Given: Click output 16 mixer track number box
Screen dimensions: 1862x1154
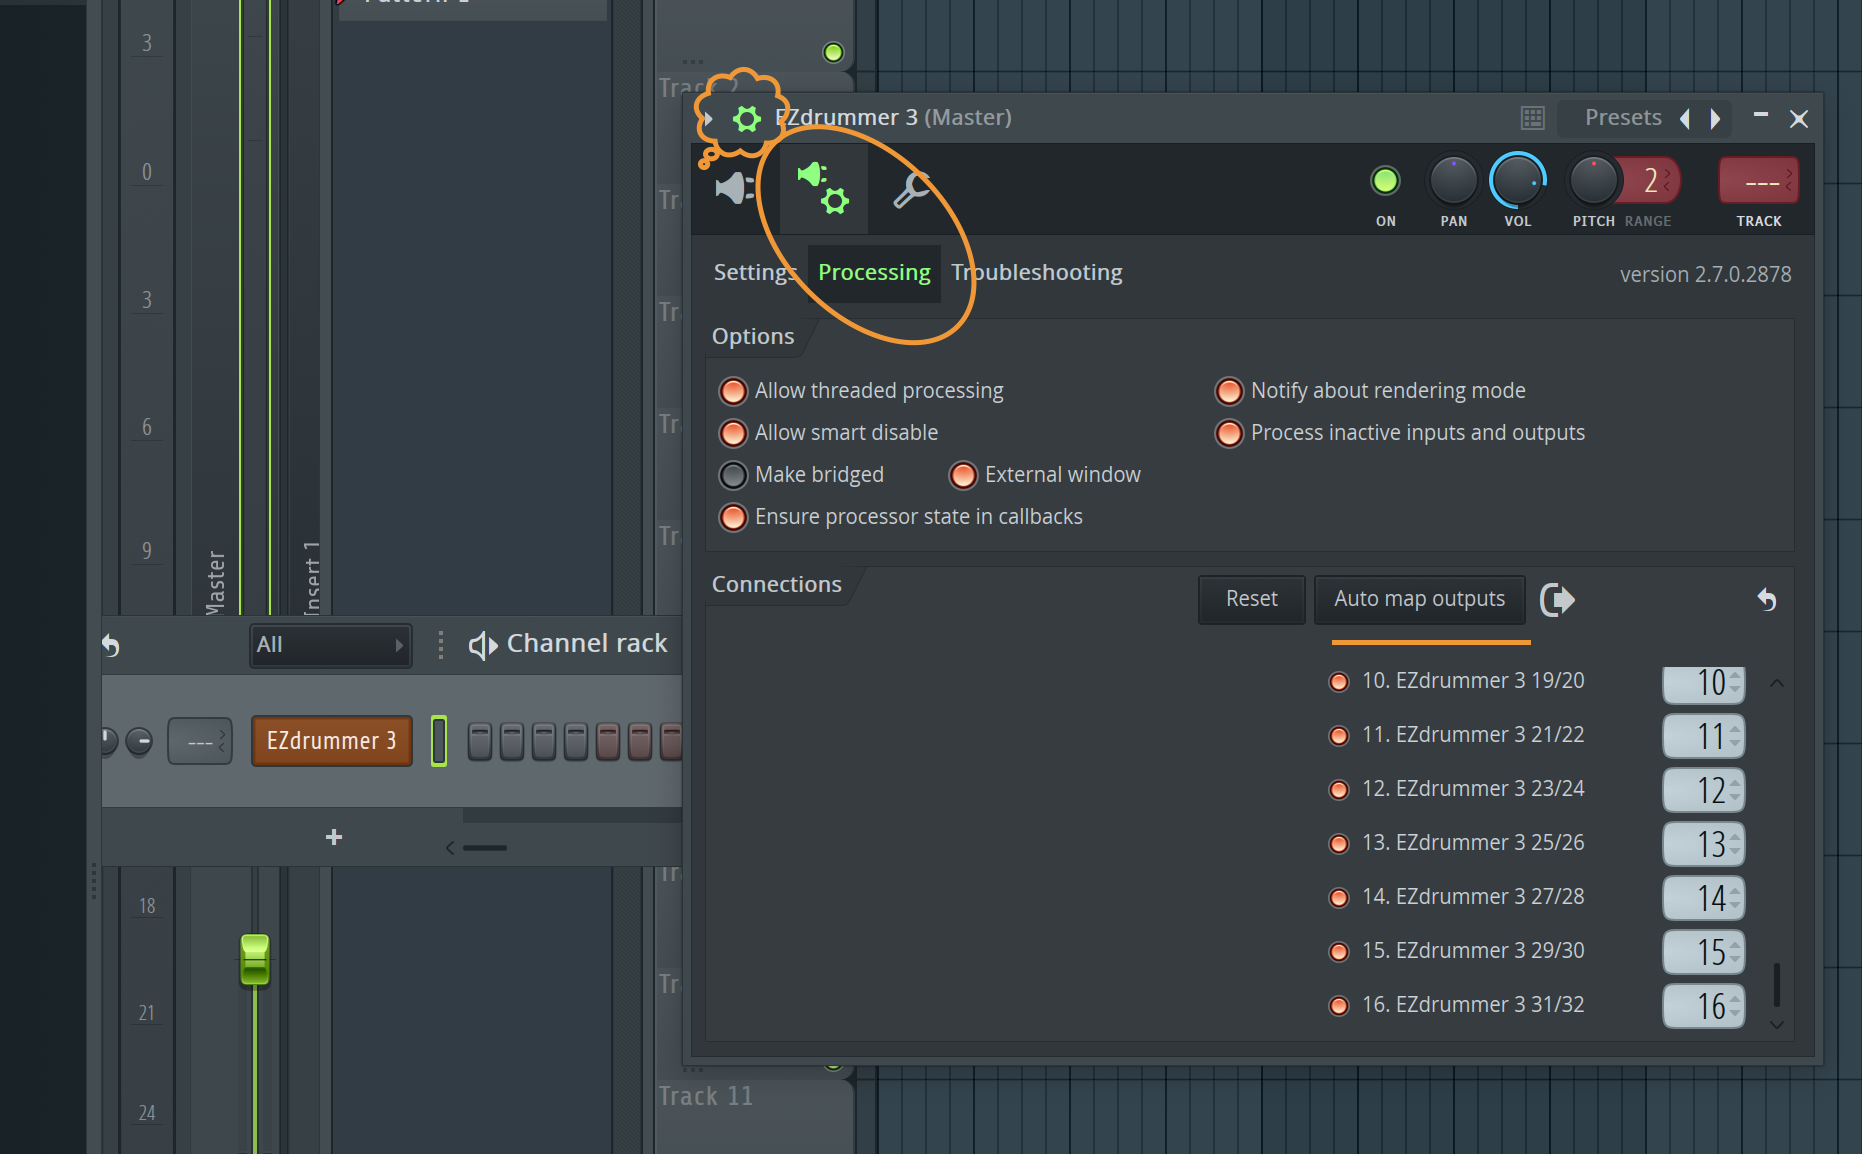Looking at the screenshot, I should tap(1704, 1006).
